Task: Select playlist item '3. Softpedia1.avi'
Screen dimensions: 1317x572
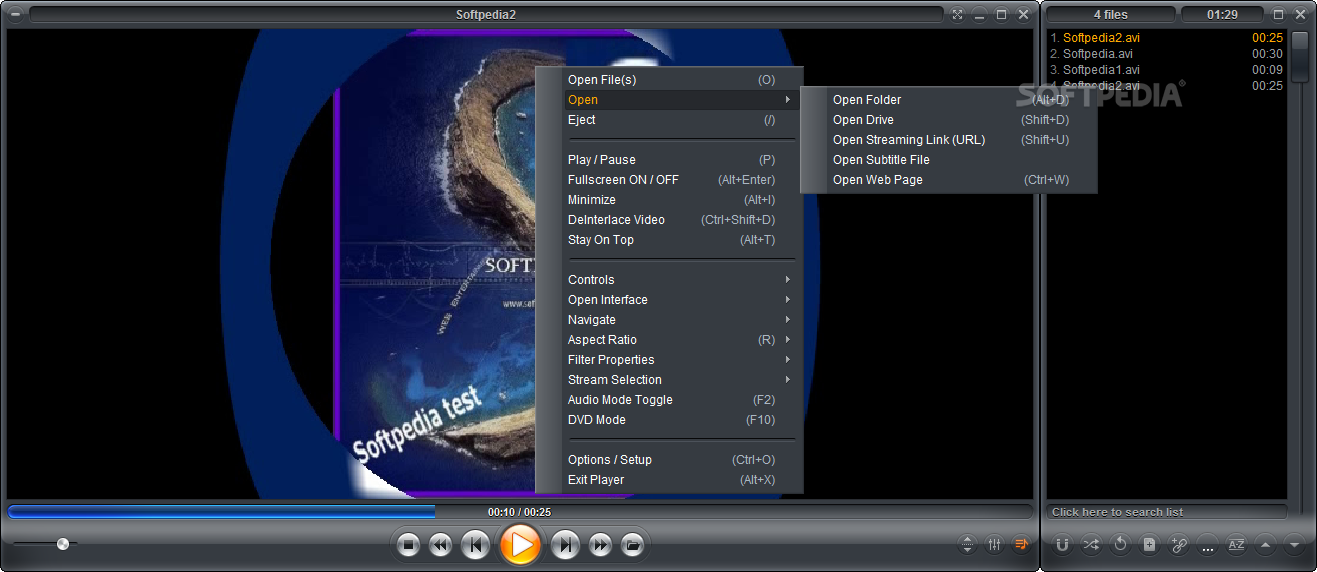Action: pos(1166,70)
